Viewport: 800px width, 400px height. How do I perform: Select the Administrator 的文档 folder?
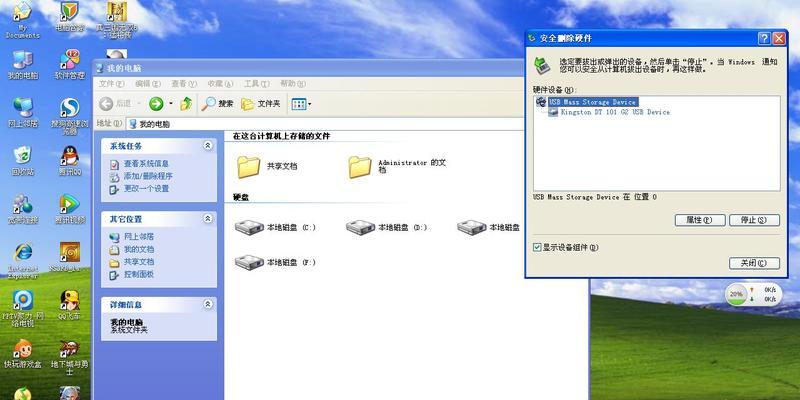click(x=398, y=167)
